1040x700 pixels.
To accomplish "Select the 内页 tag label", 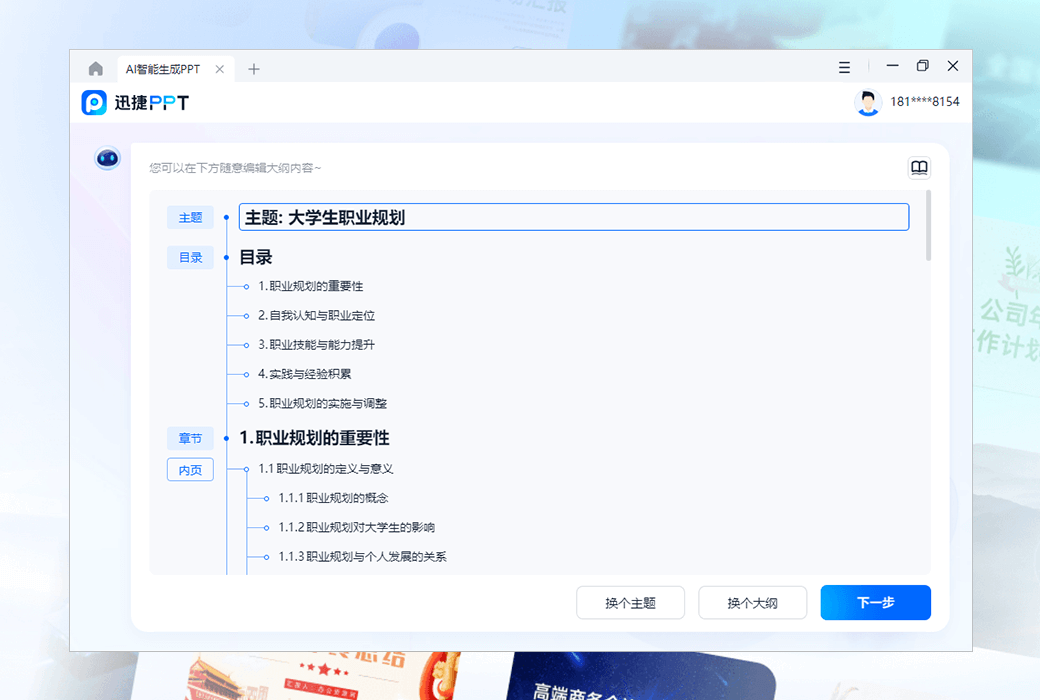I will pyautogui.click(x=190, y=470).
